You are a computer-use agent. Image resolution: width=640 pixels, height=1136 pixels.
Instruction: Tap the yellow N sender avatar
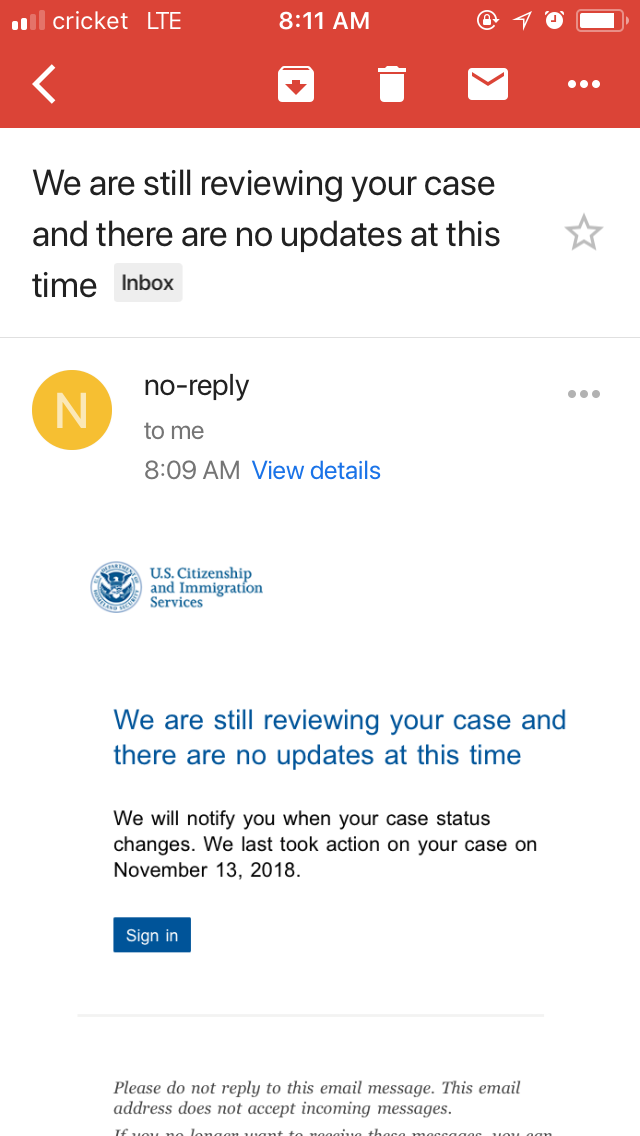click(x=72, y=410)
